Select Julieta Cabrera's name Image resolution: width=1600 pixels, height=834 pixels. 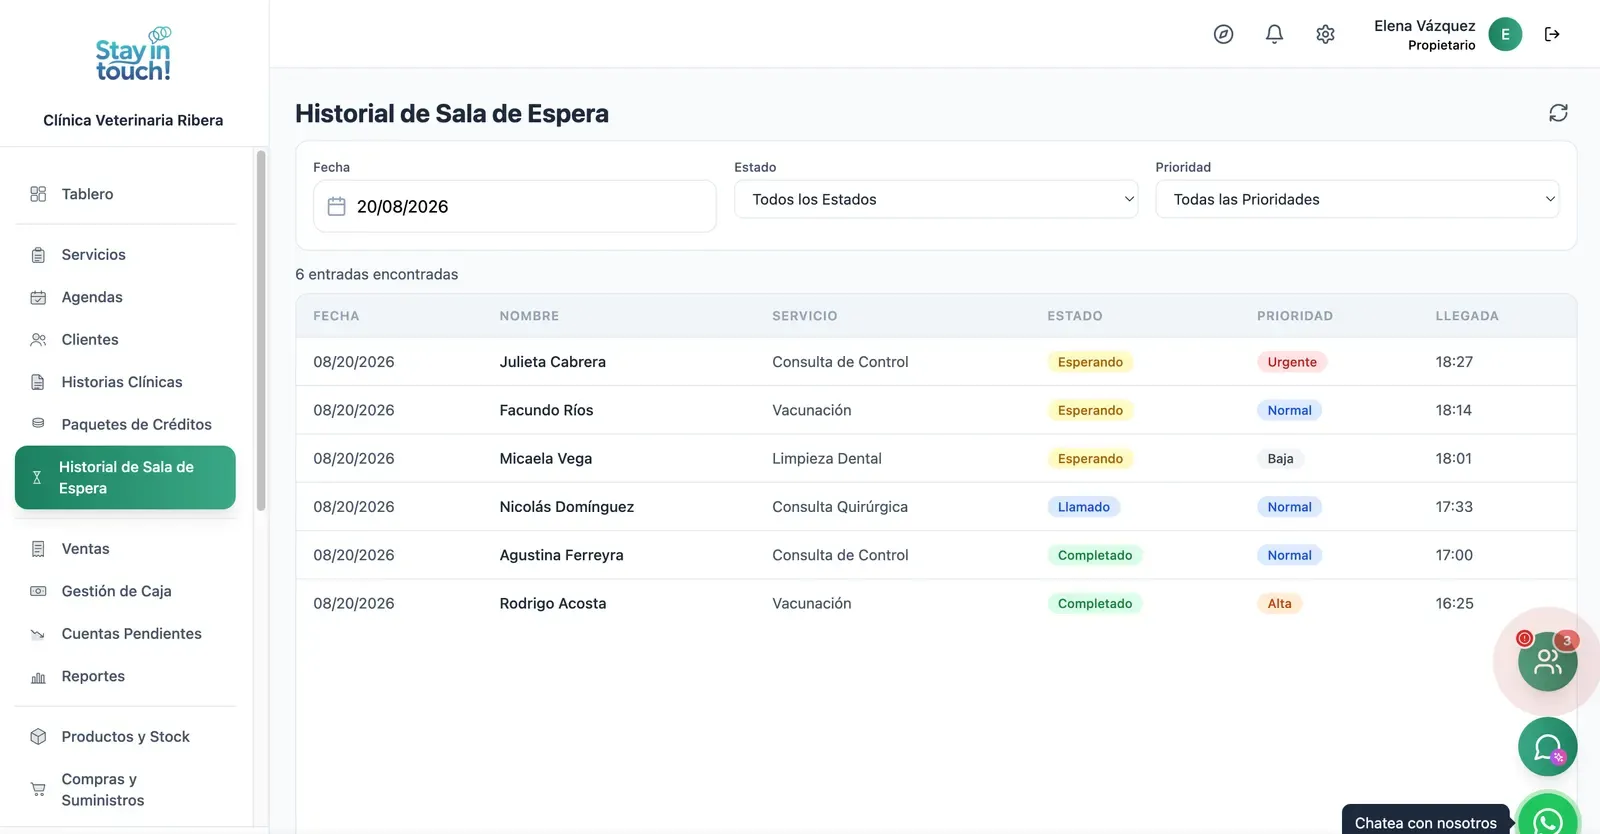click(x=553, y=362)
